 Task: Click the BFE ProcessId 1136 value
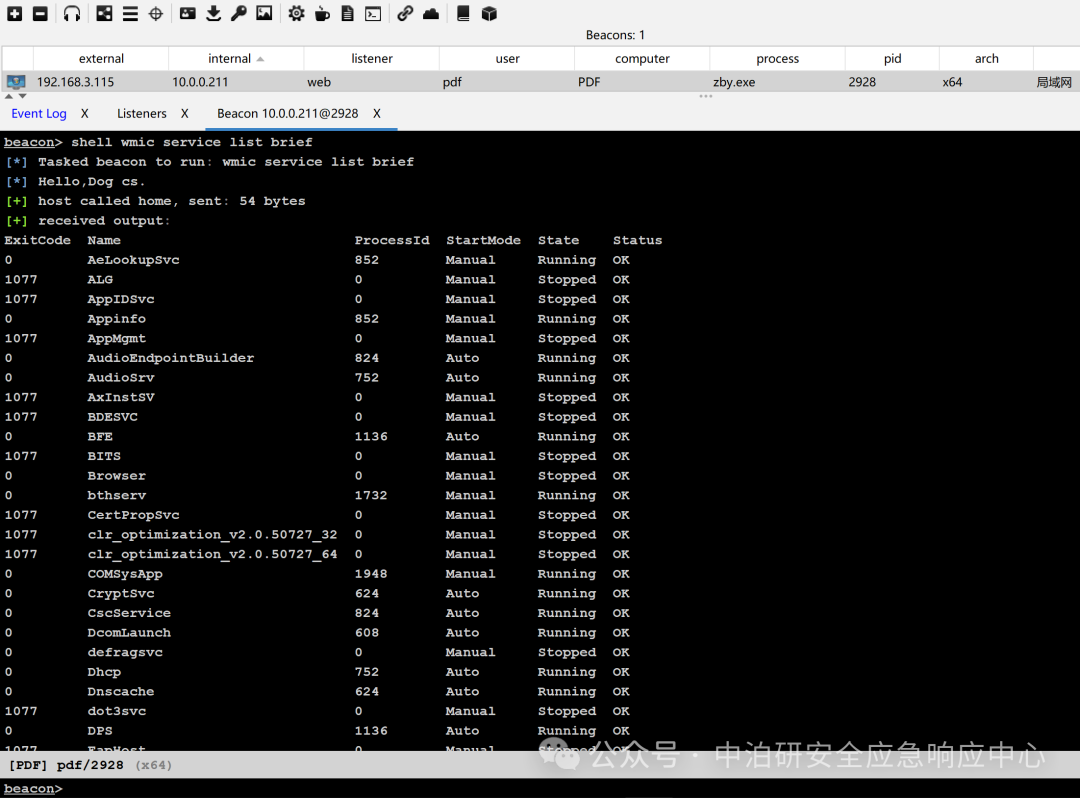pyautogui.click(x=371, y=437)
